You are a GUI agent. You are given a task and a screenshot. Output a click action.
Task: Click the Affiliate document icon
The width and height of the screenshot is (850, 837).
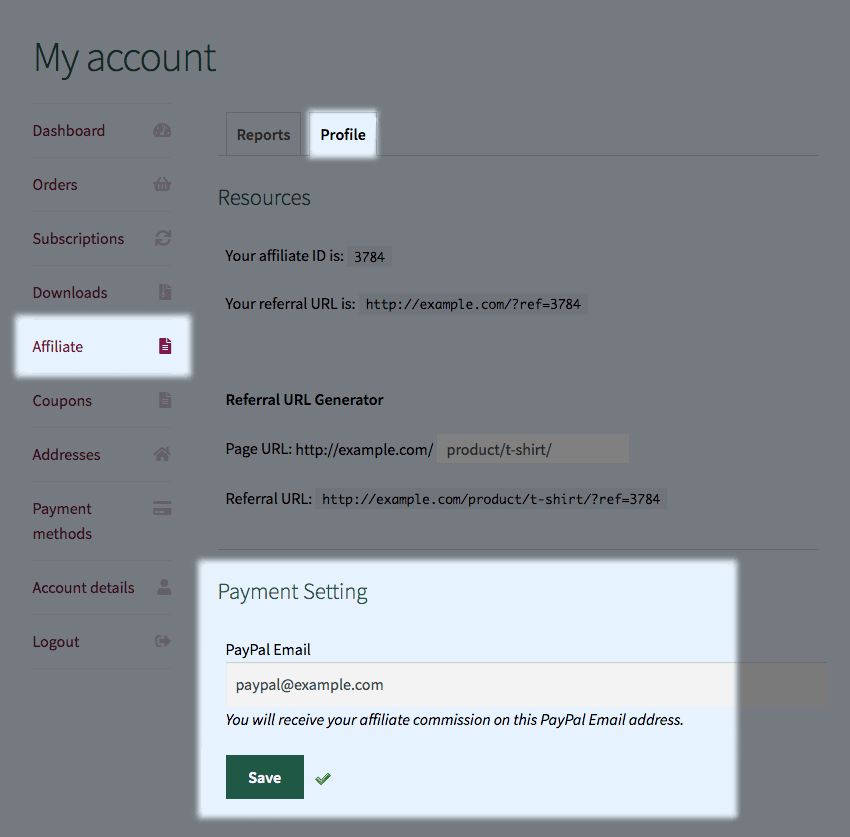[x=165, y=346]
